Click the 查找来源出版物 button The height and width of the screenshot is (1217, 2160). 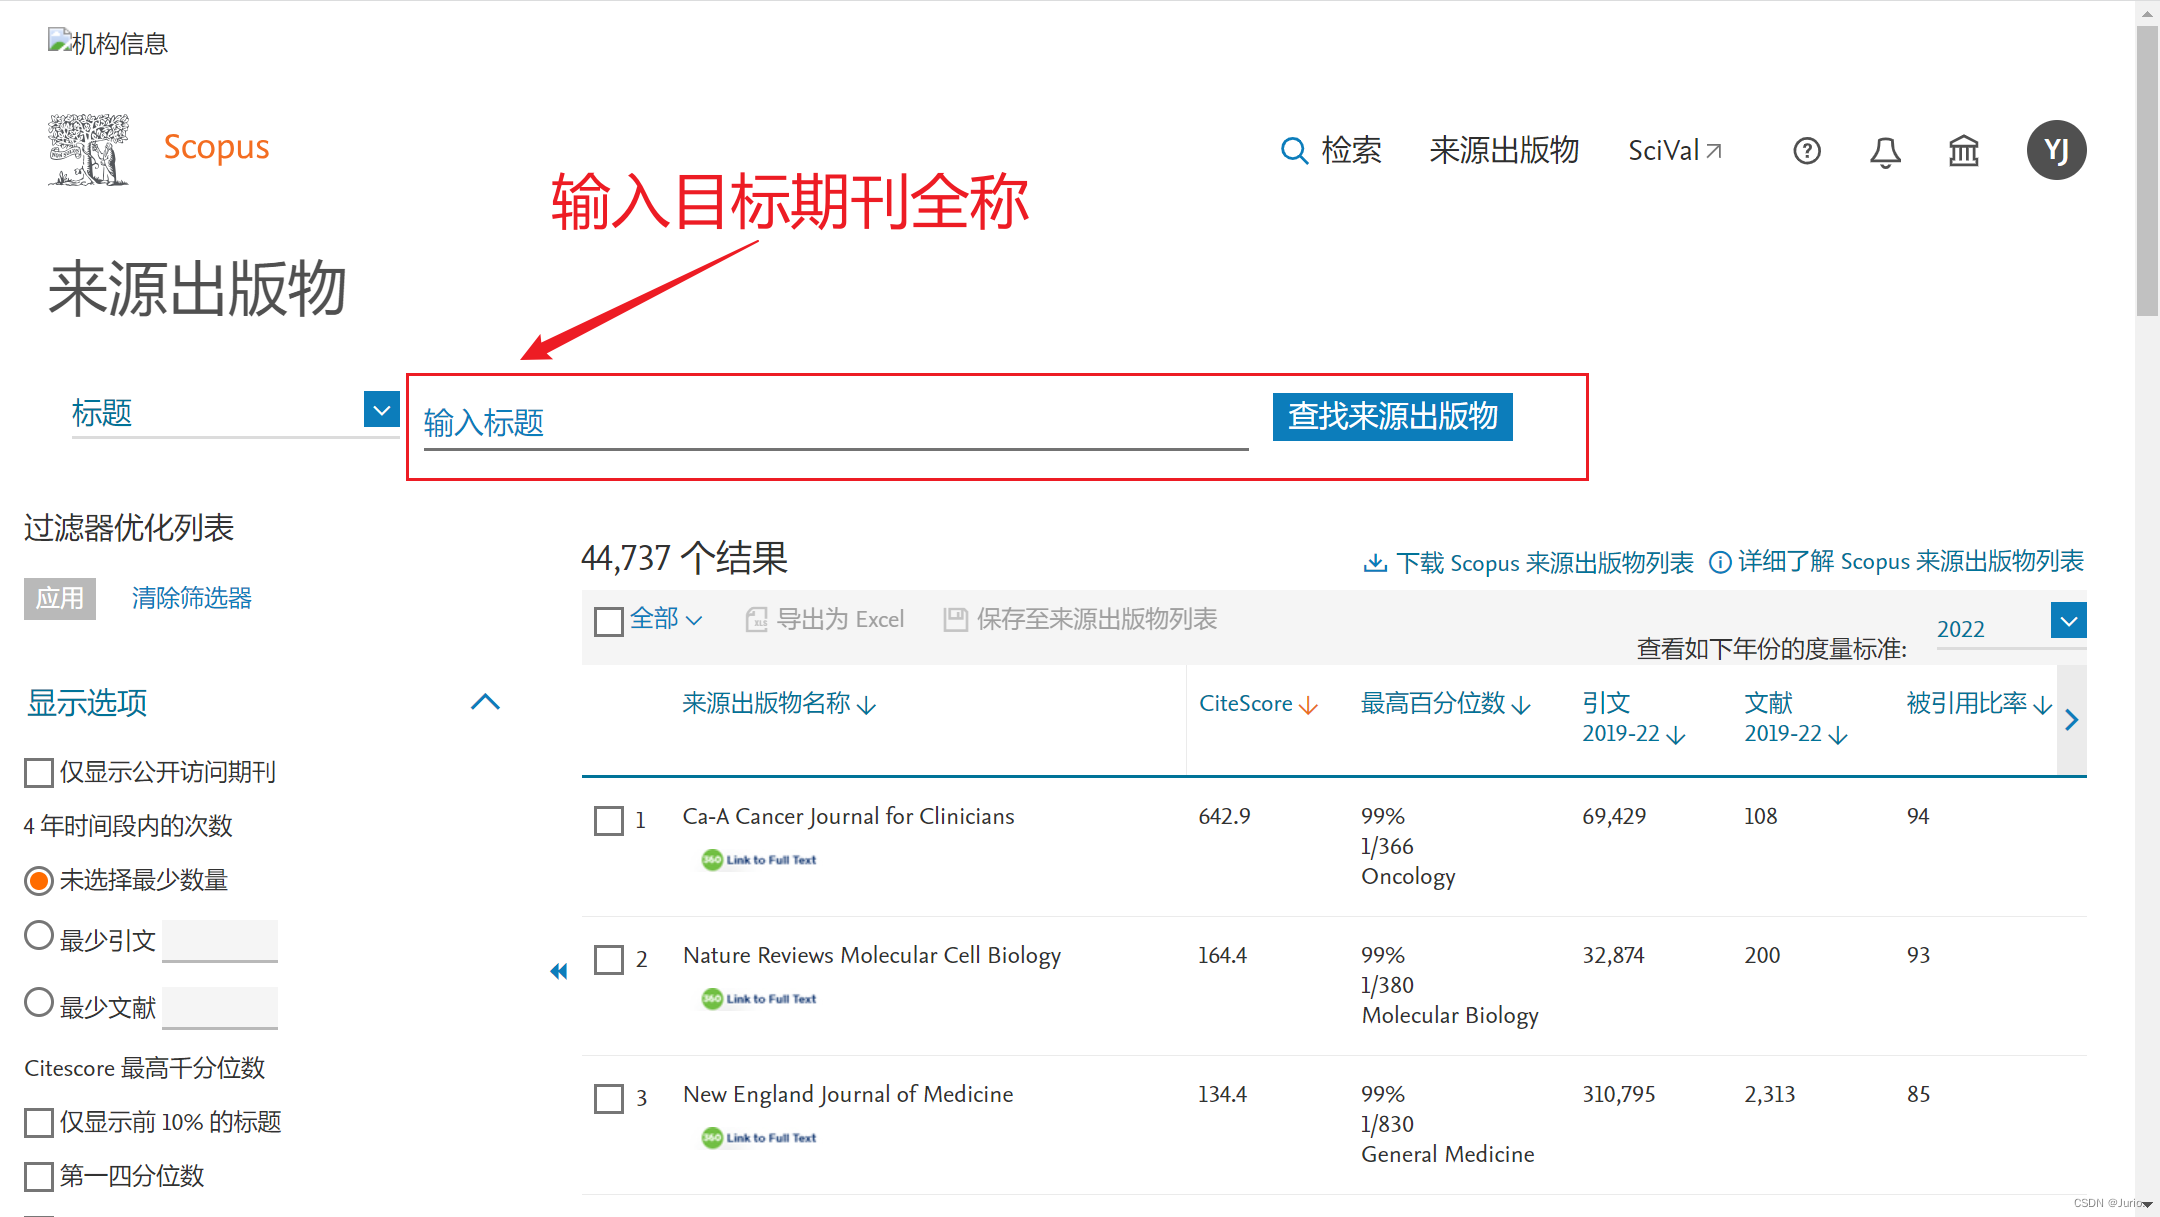point(1392,416)
